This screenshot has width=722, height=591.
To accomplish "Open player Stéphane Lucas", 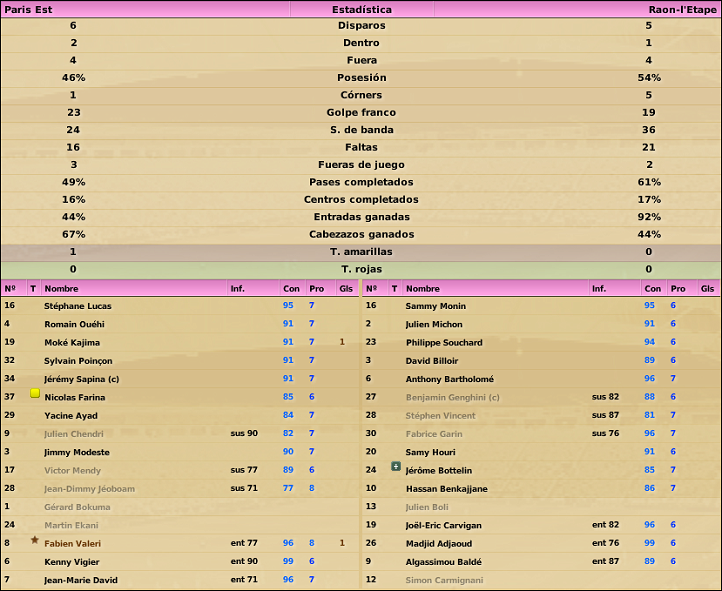I will 77,306.
